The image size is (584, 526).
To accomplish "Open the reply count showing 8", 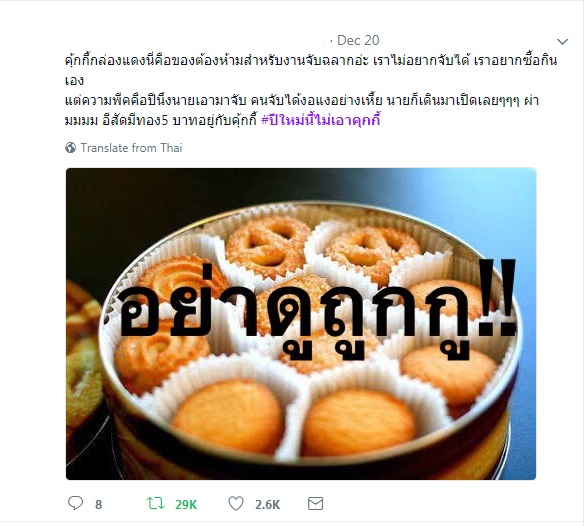I will (98, 504).
